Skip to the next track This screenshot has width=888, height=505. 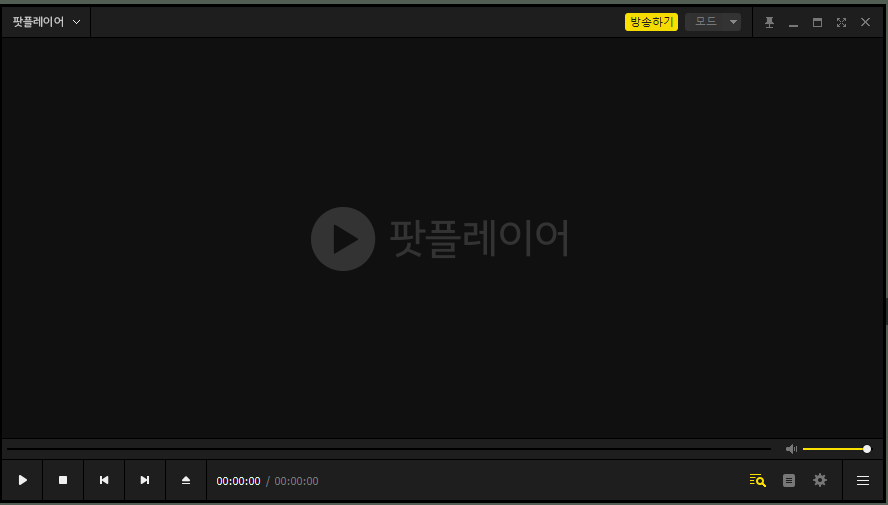pos(144,480)
